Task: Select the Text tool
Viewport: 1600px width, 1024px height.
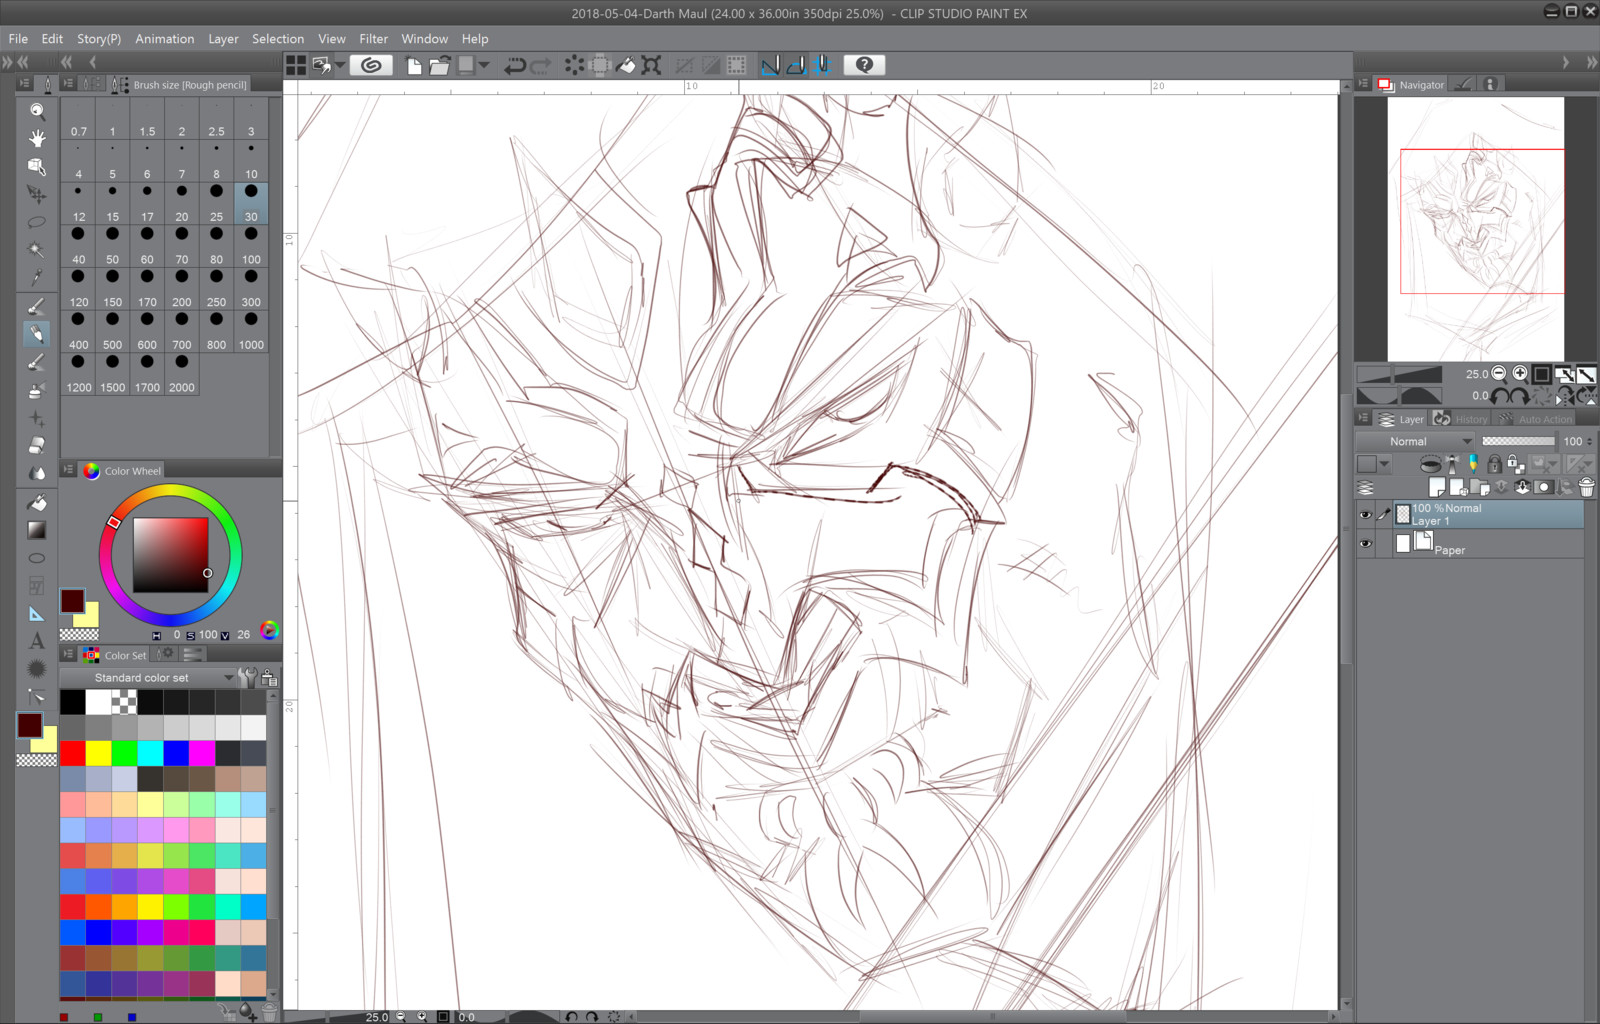Action: [x=37, y=641]
